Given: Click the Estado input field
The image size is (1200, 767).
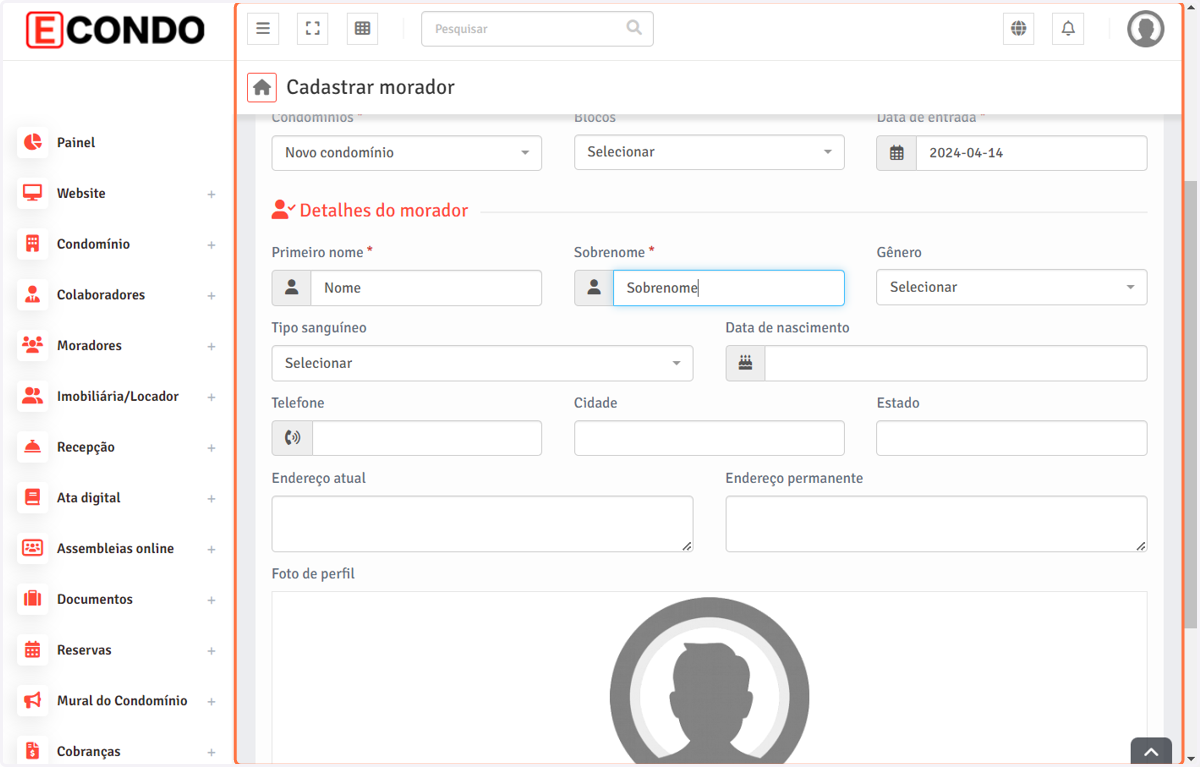Looking at the screenshot, I should [1011, 438].
